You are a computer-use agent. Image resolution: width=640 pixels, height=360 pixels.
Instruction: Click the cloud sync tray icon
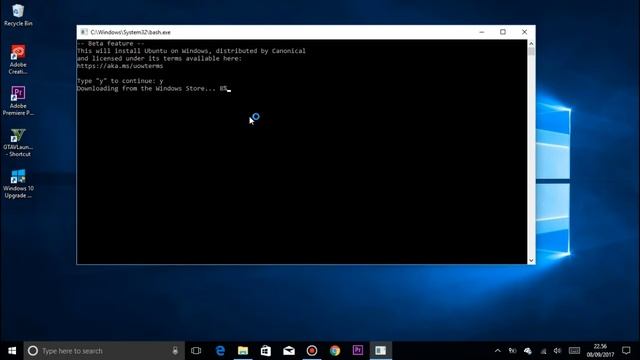(528, 351)
